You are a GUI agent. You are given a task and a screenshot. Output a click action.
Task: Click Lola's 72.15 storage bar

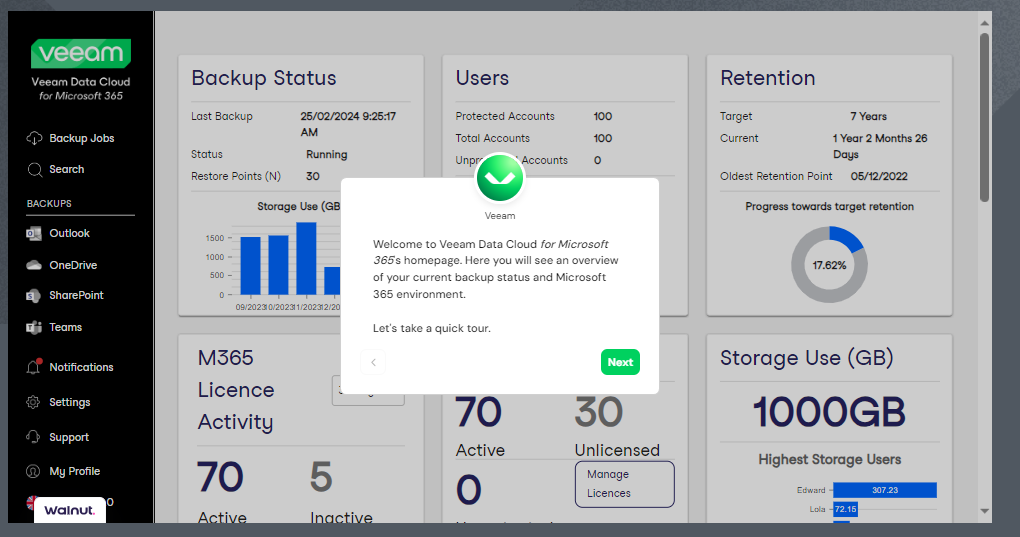(845, 509)
